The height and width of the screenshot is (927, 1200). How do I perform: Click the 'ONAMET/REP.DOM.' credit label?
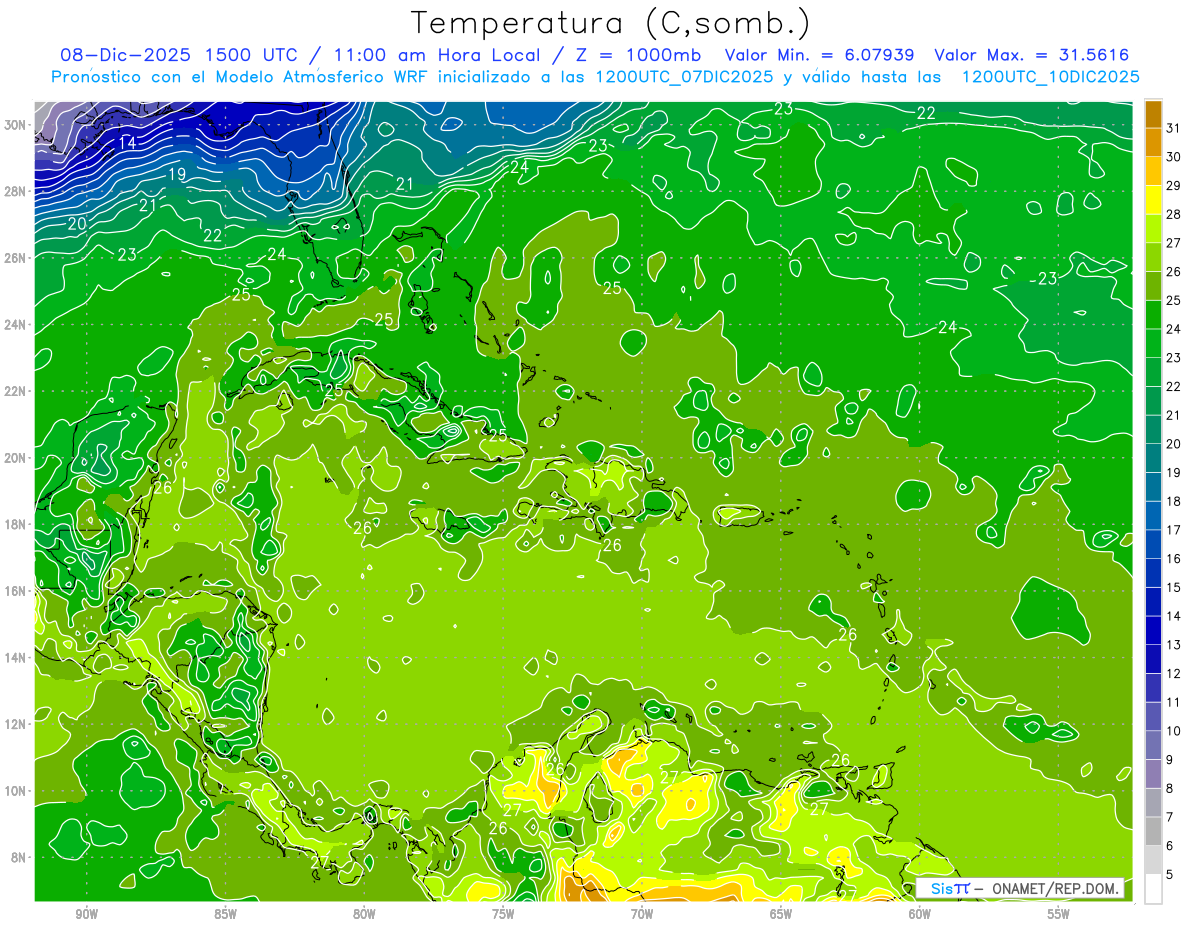tap(1056, 889)
